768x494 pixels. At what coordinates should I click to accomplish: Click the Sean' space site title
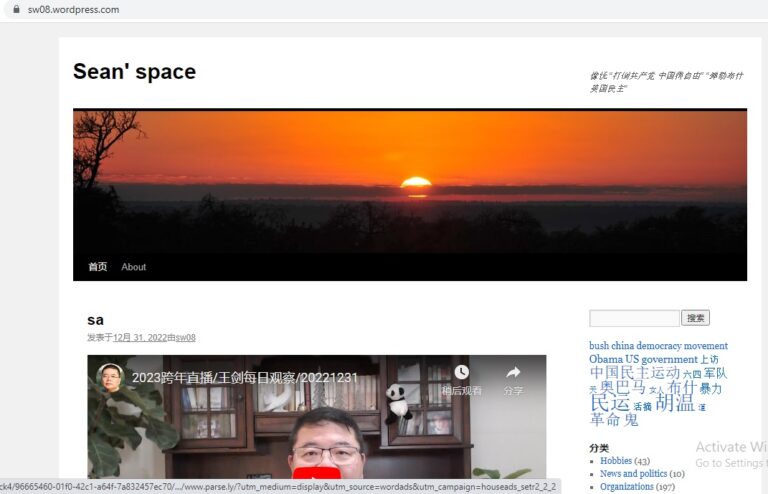(134, 72)
